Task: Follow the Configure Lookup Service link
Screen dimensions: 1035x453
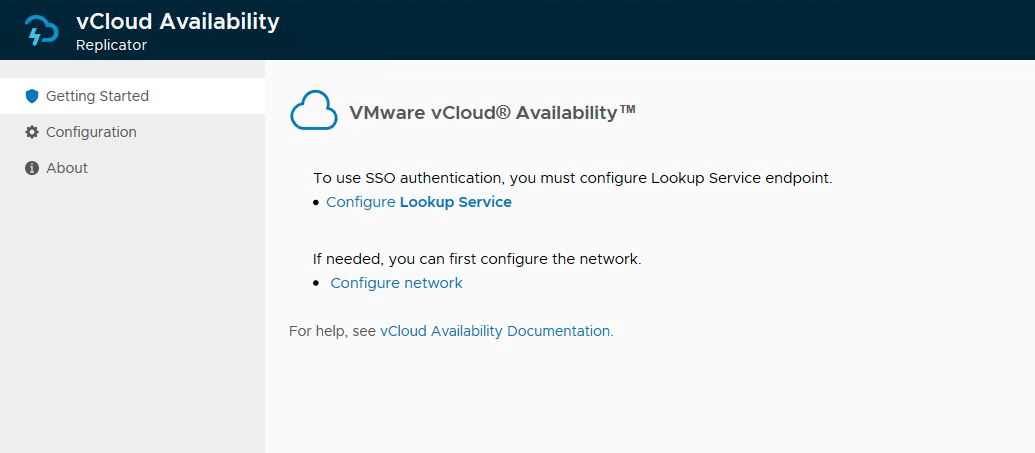Action: 418,202
